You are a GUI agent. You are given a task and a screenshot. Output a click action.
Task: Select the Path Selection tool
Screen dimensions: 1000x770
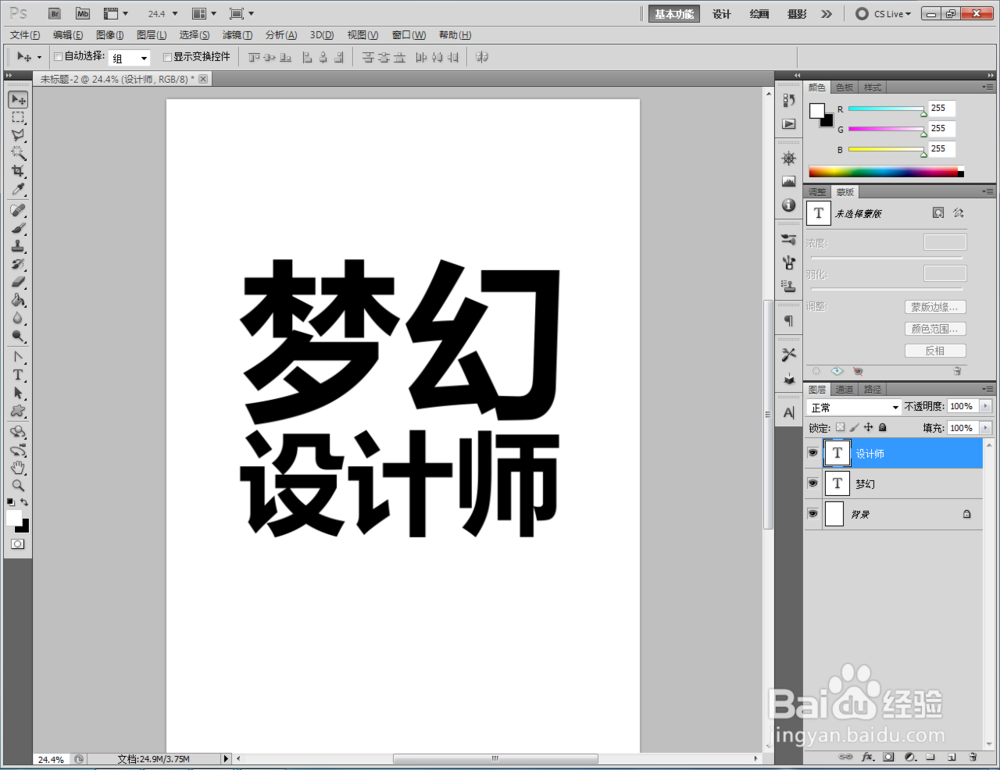[18, 392]
